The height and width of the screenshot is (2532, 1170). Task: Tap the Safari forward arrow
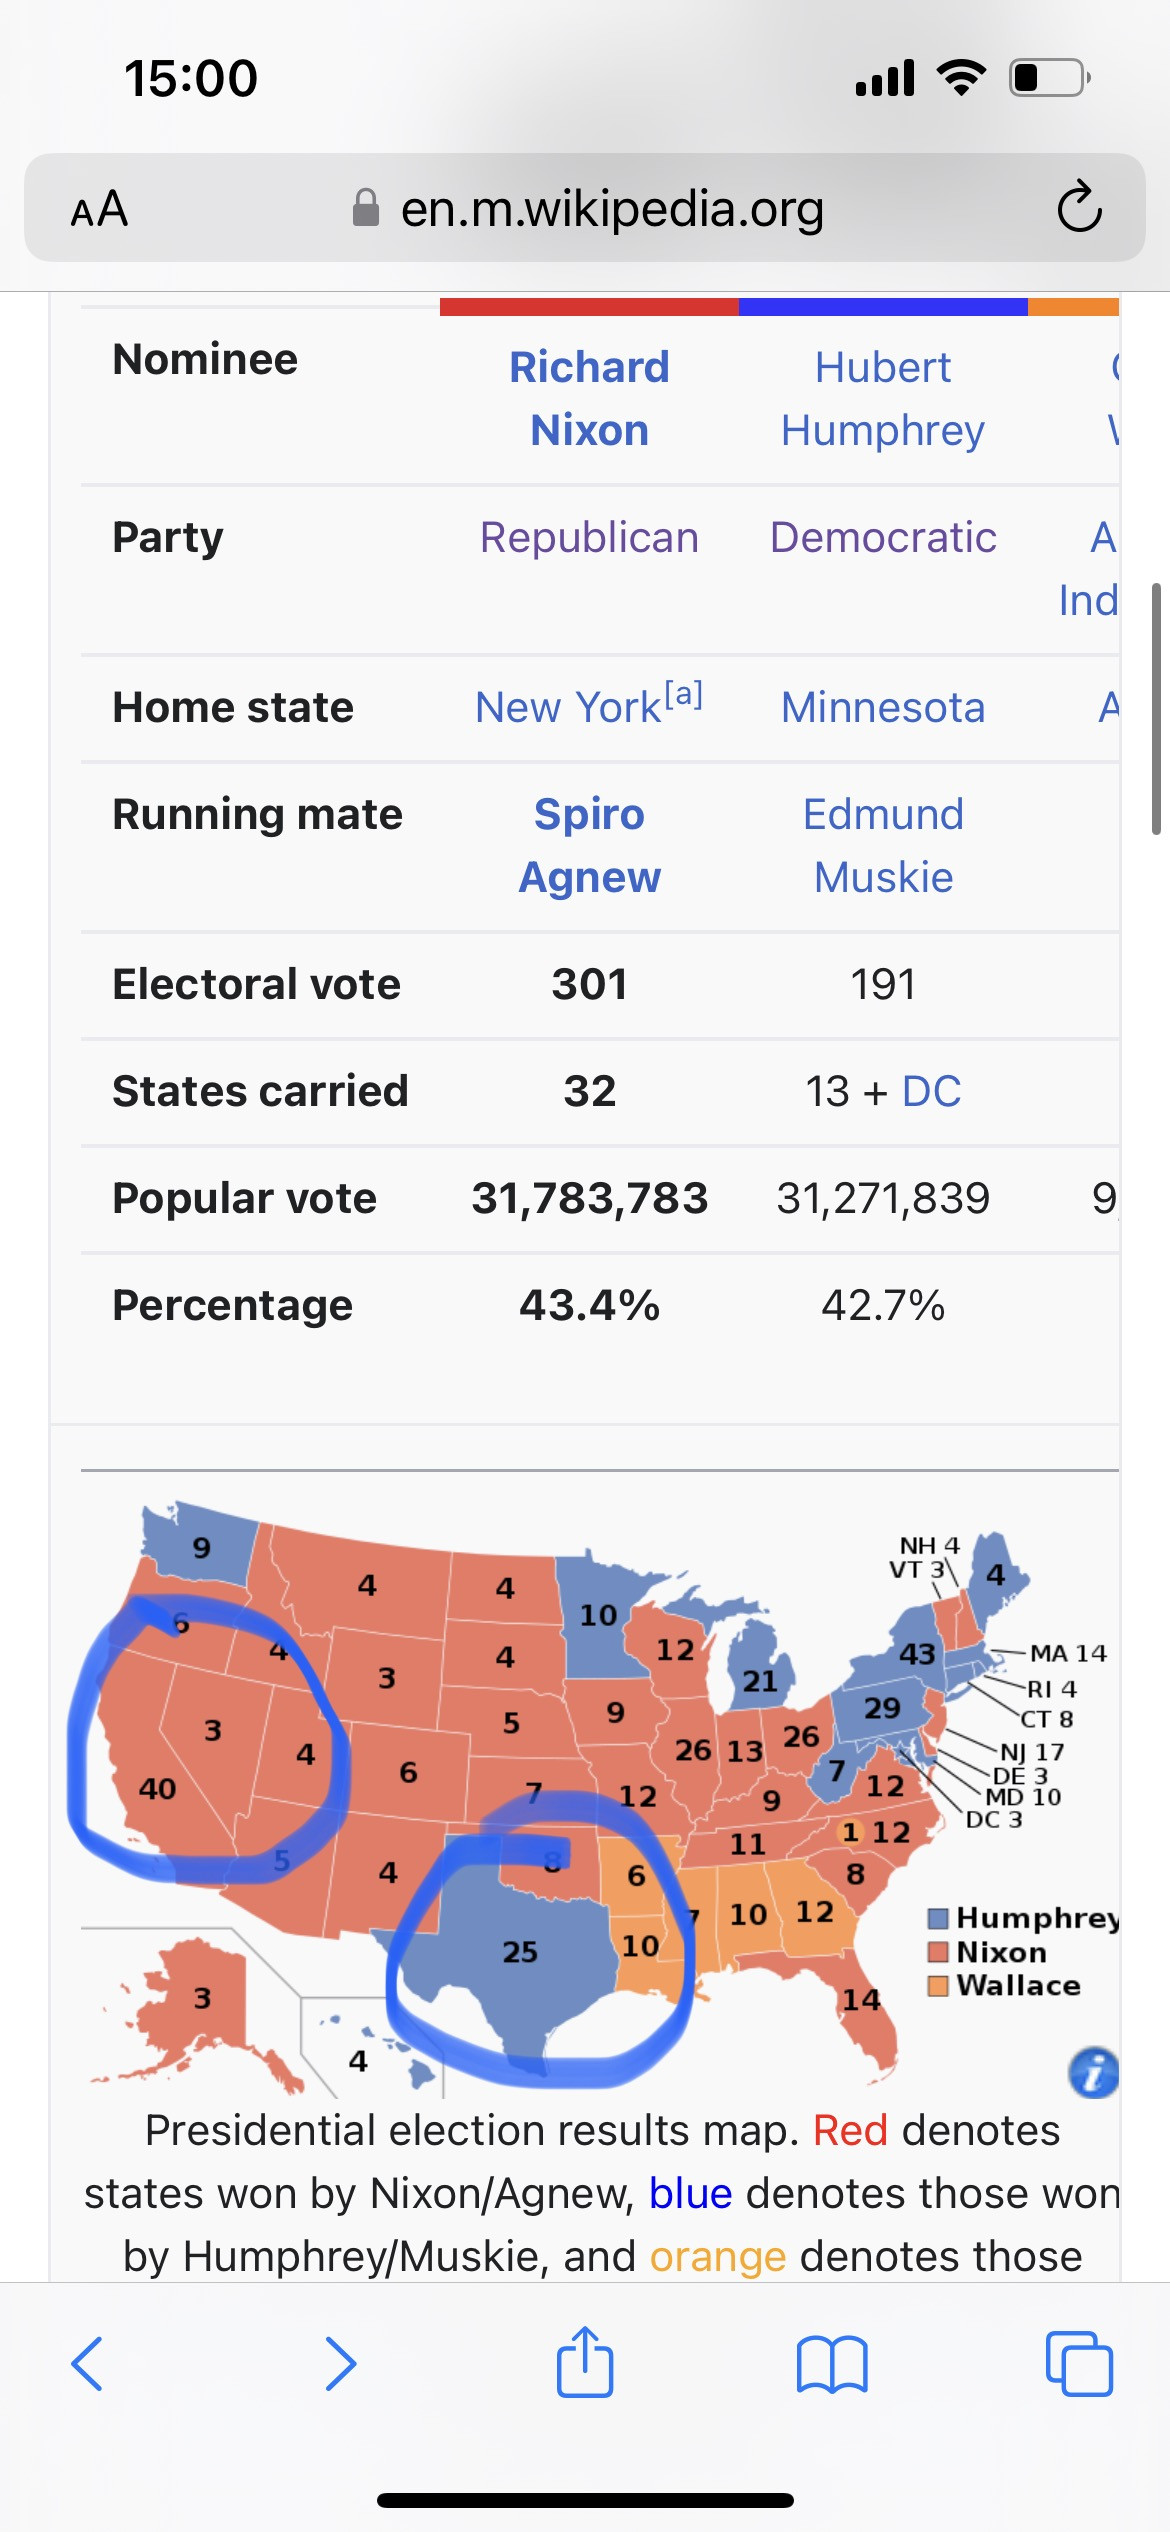[341, 2364]
